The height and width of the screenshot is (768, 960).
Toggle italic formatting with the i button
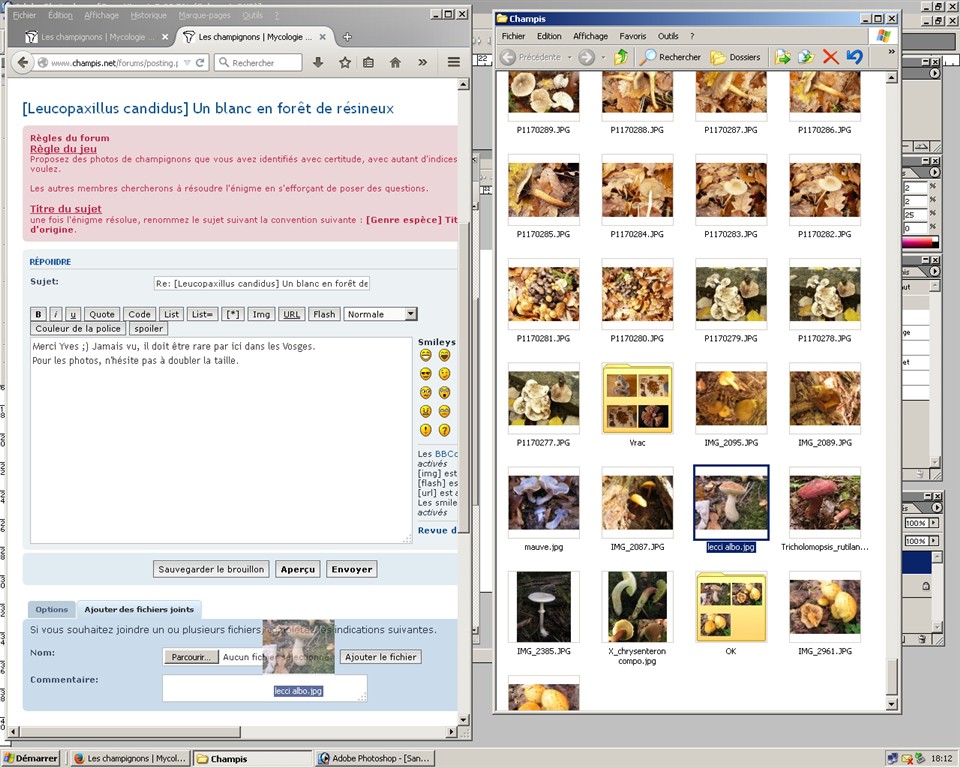[56, 314]
